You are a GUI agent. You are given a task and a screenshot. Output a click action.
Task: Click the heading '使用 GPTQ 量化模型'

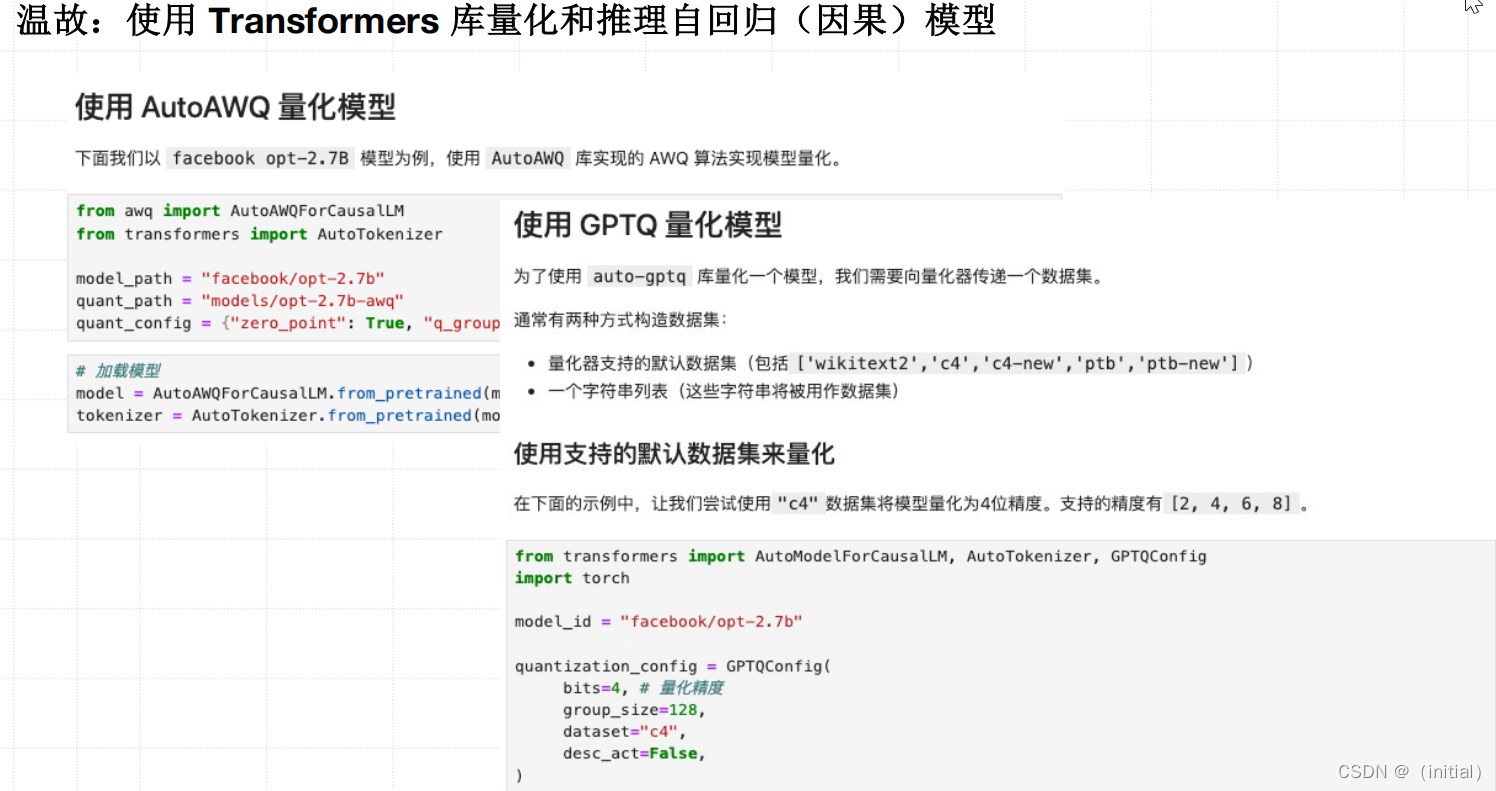pos(648,225)
